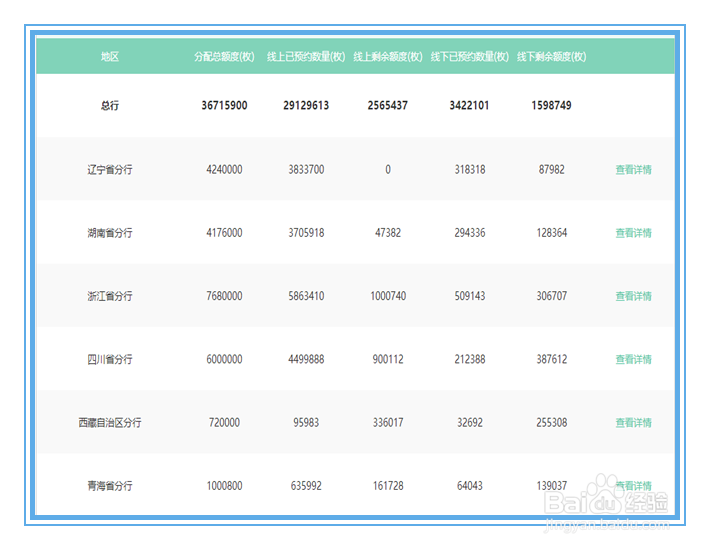Open 查看详情 link for 青海省分行
Image resolution: width=710 pixels, height=550 pixels.
click(633, 486)
